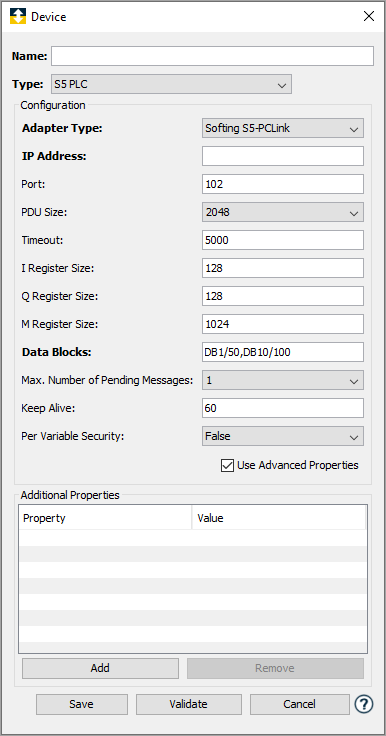The image size is (386, 736).
Task: Expand Max. Number of Pending Messages dropdown
Action: [283, 380]
